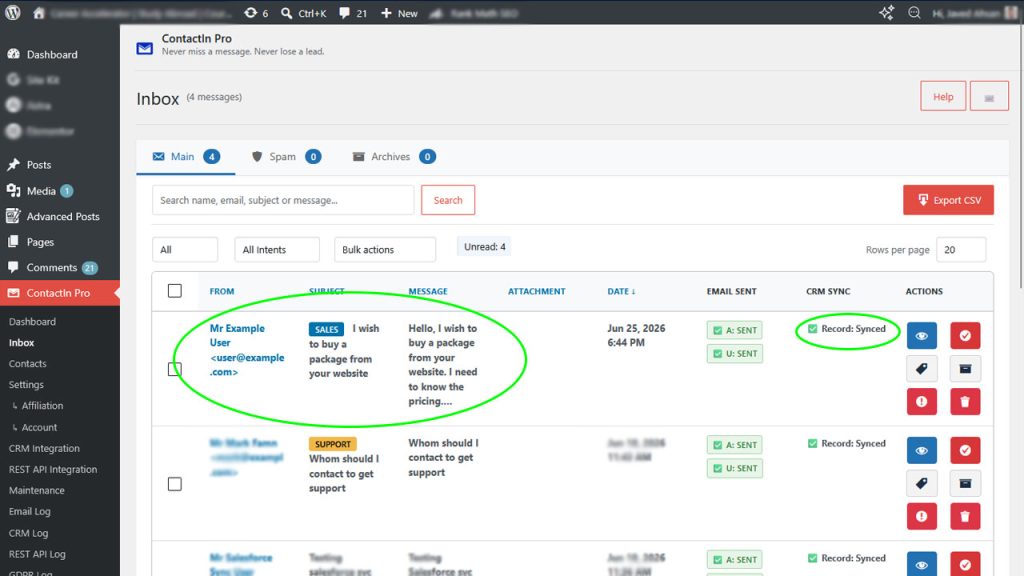Viewport: 1024px width, 576px height.
Task: Flag SUPPORT message as spam
Action: pos(921,517)
